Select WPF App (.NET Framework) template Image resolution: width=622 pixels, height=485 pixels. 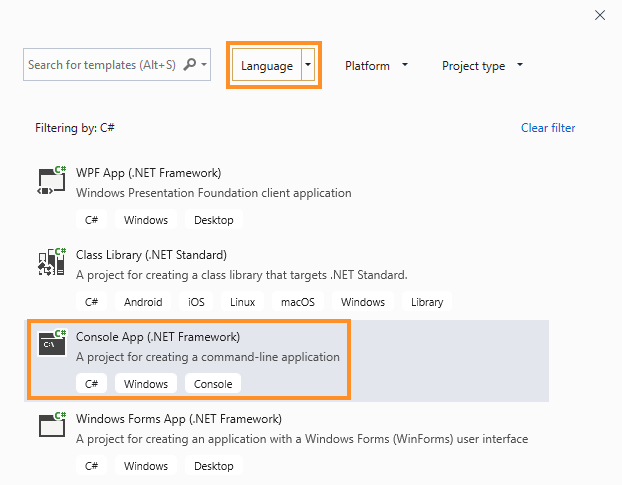tap(286, 197)
